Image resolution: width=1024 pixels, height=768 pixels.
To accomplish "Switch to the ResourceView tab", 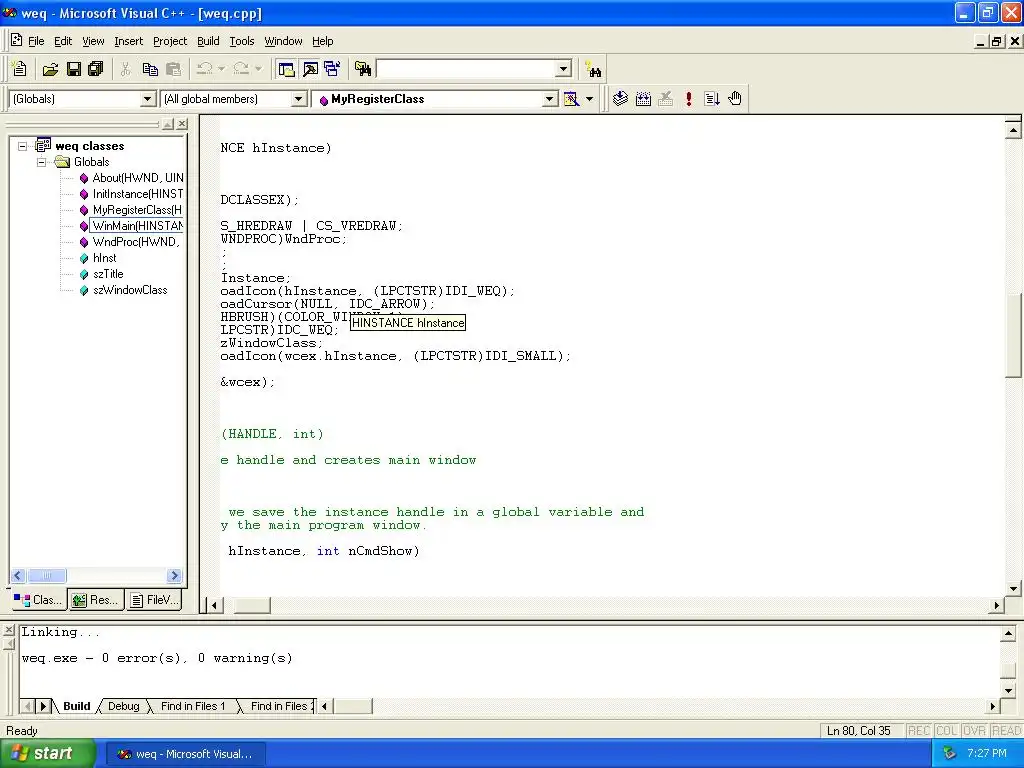I will pyautogui.click(x=95, y=600).
